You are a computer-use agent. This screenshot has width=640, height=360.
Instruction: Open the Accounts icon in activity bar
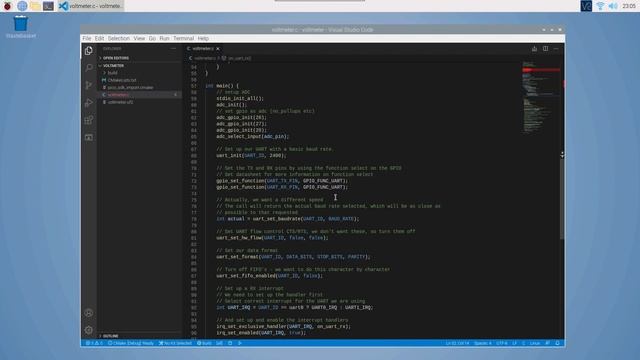point(89,313)
